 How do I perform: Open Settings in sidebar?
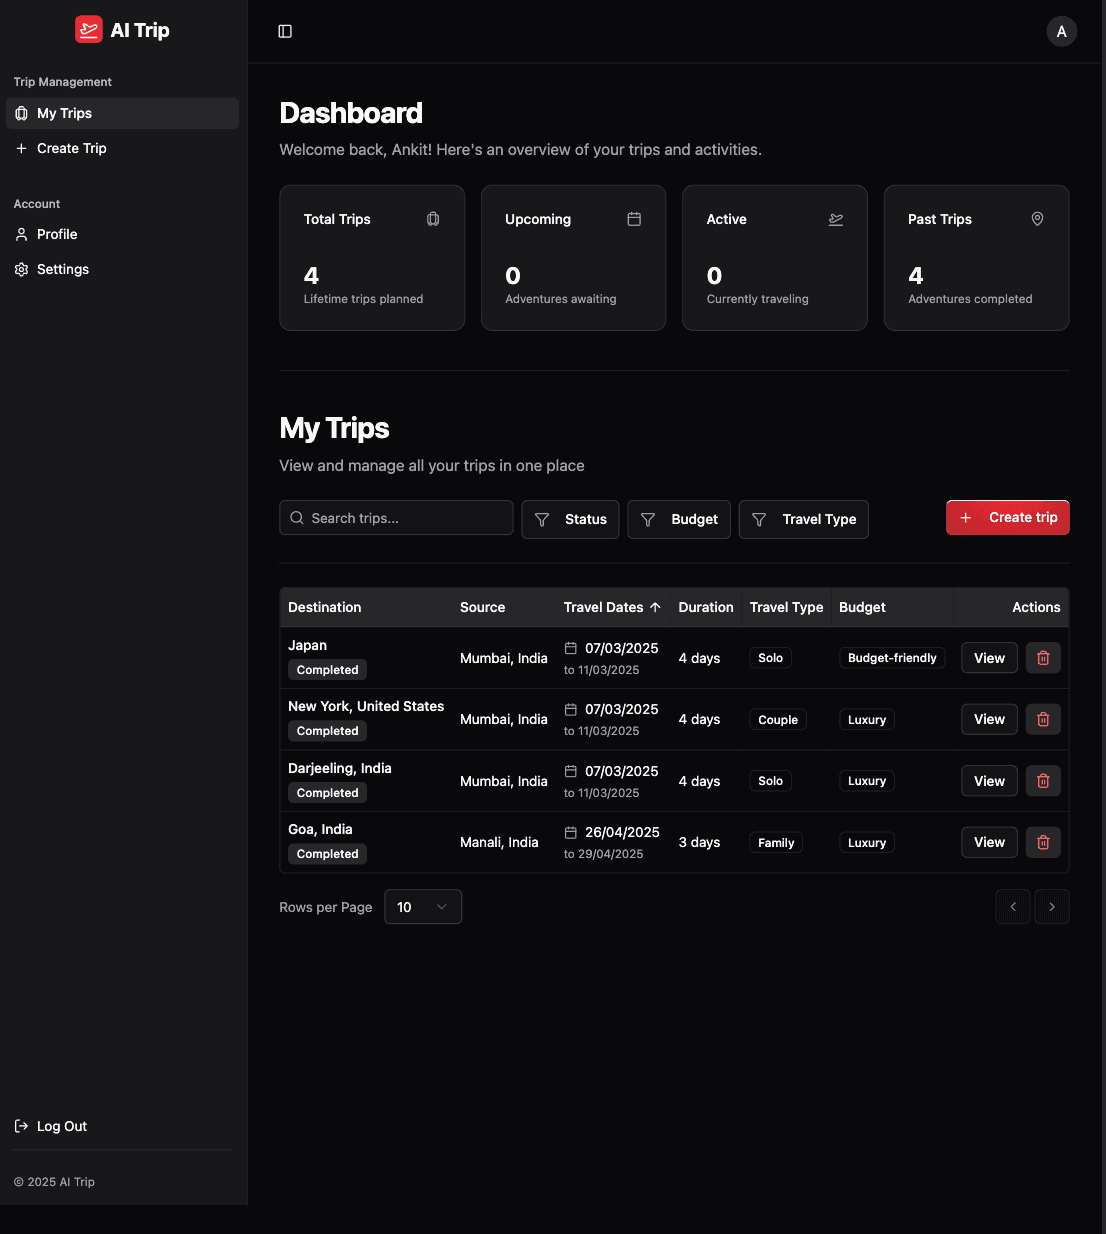click(x=122, y=269)
